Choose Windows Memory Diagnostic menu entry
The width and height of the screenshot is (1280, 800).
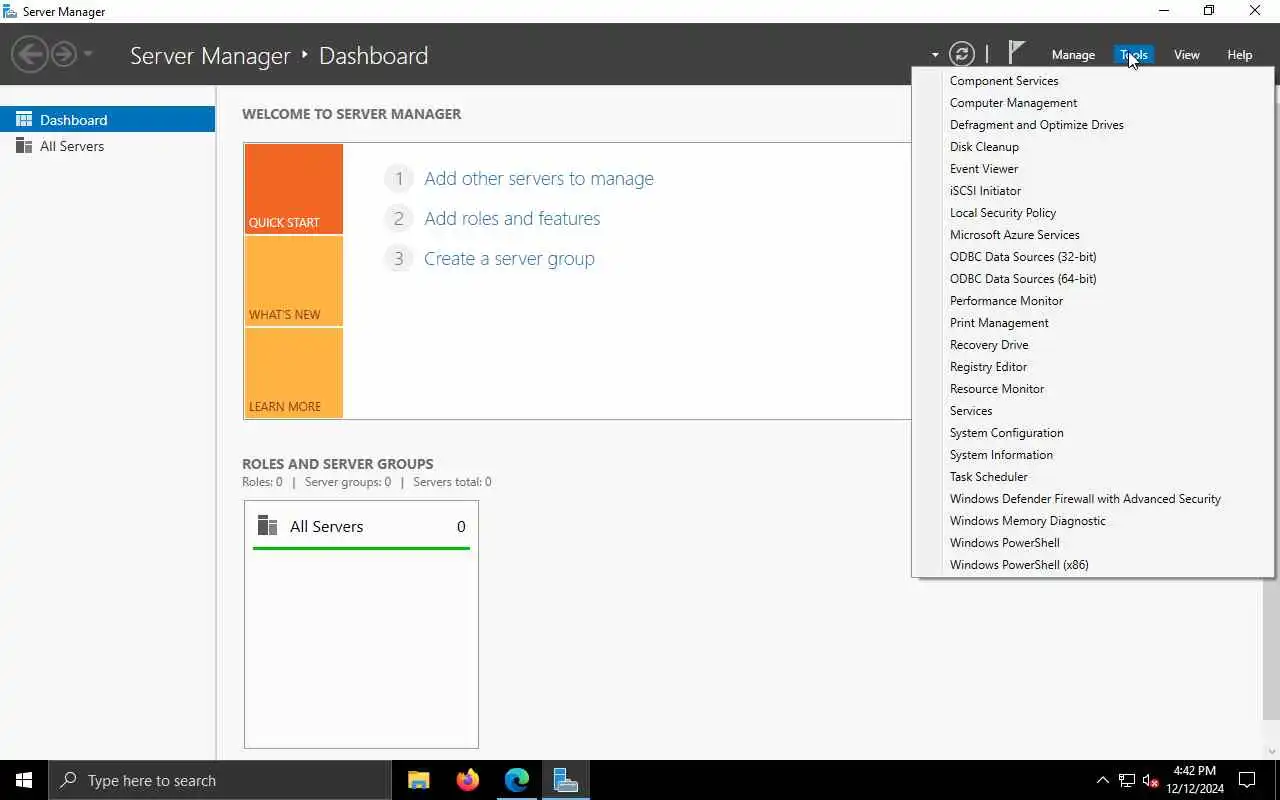tap(1093, 521)
